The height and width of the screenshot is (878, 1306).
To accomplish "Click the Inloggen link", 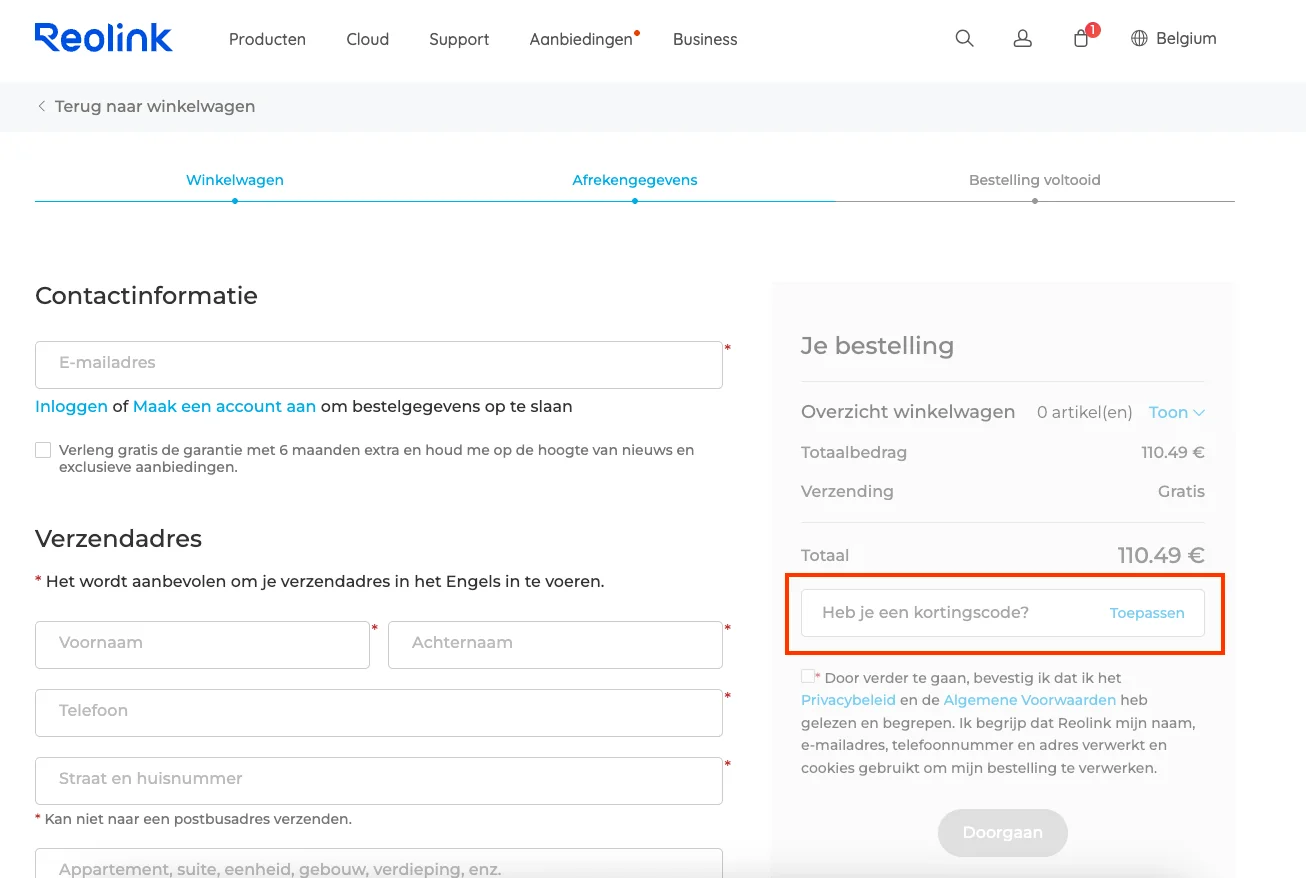I will point(70,406).
